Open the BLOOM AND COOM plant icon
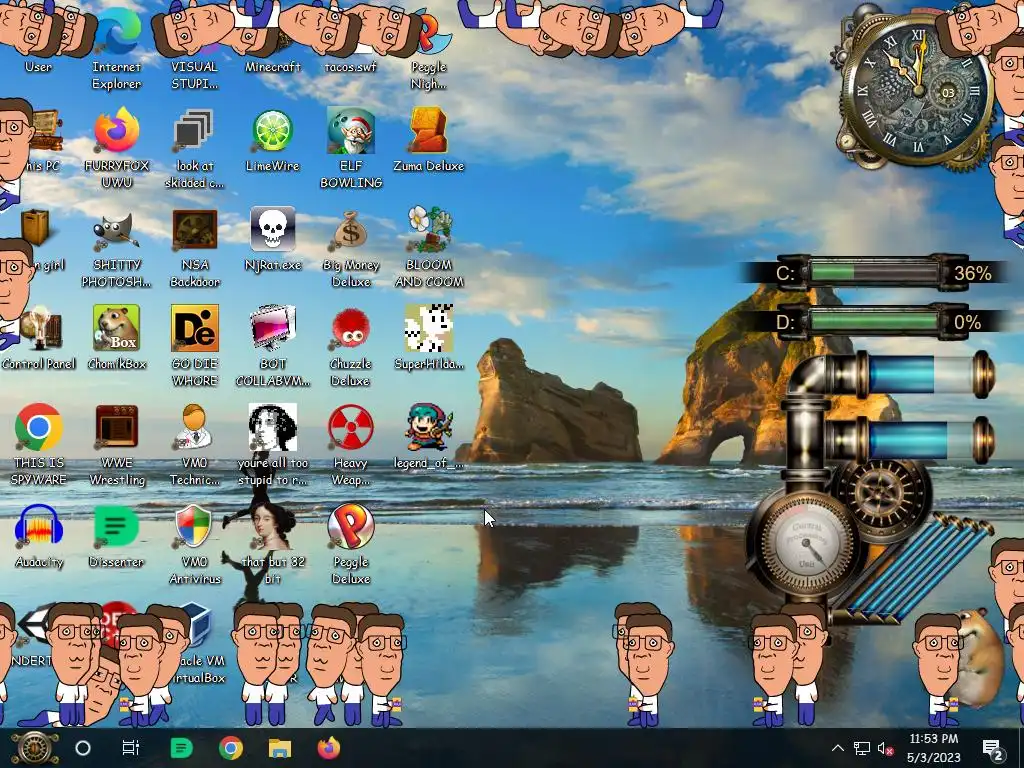 point(428,229)
